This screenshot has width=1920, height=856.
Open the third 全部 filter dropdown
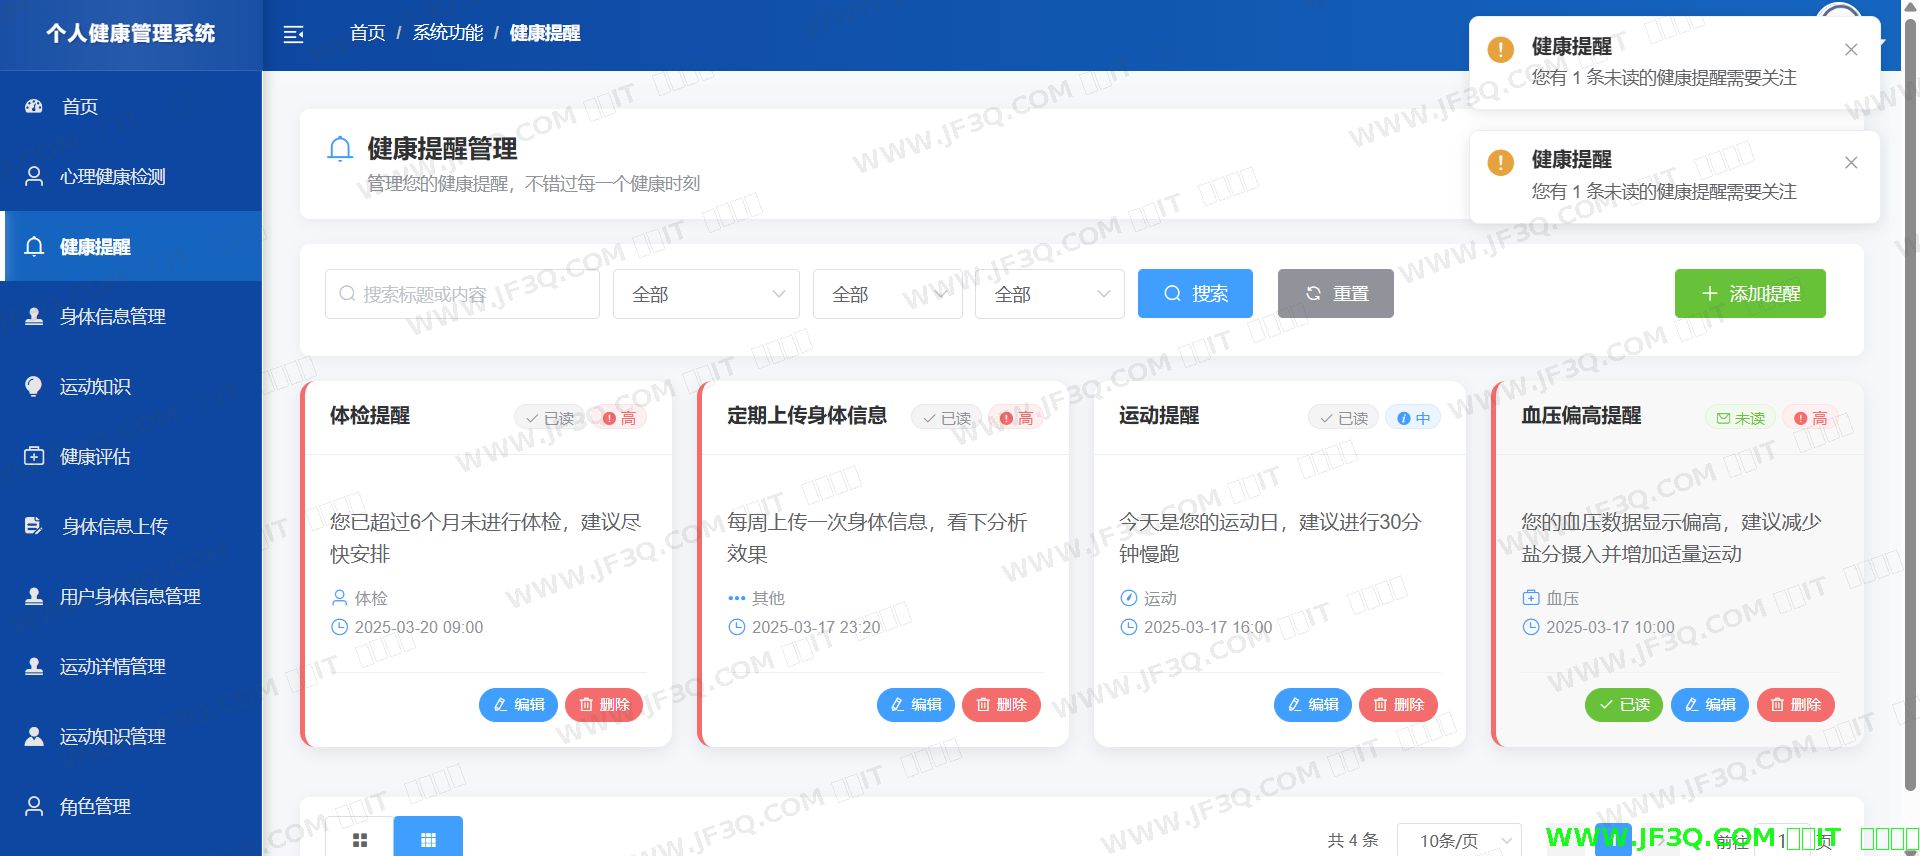coord(1049,294)
